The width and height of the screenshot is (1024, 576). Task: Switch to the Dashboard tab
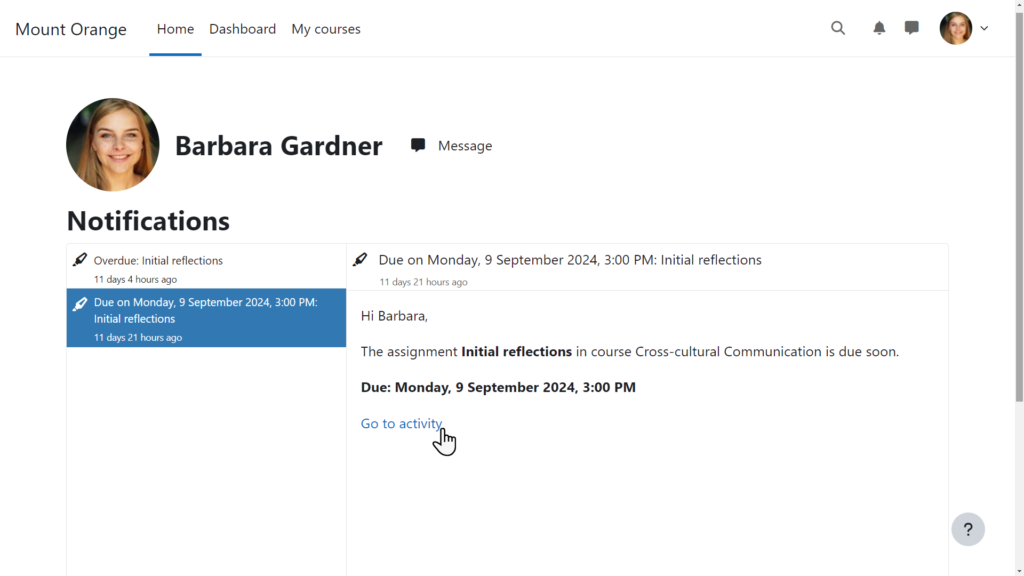pyautogui.click(x=242, y=28)
